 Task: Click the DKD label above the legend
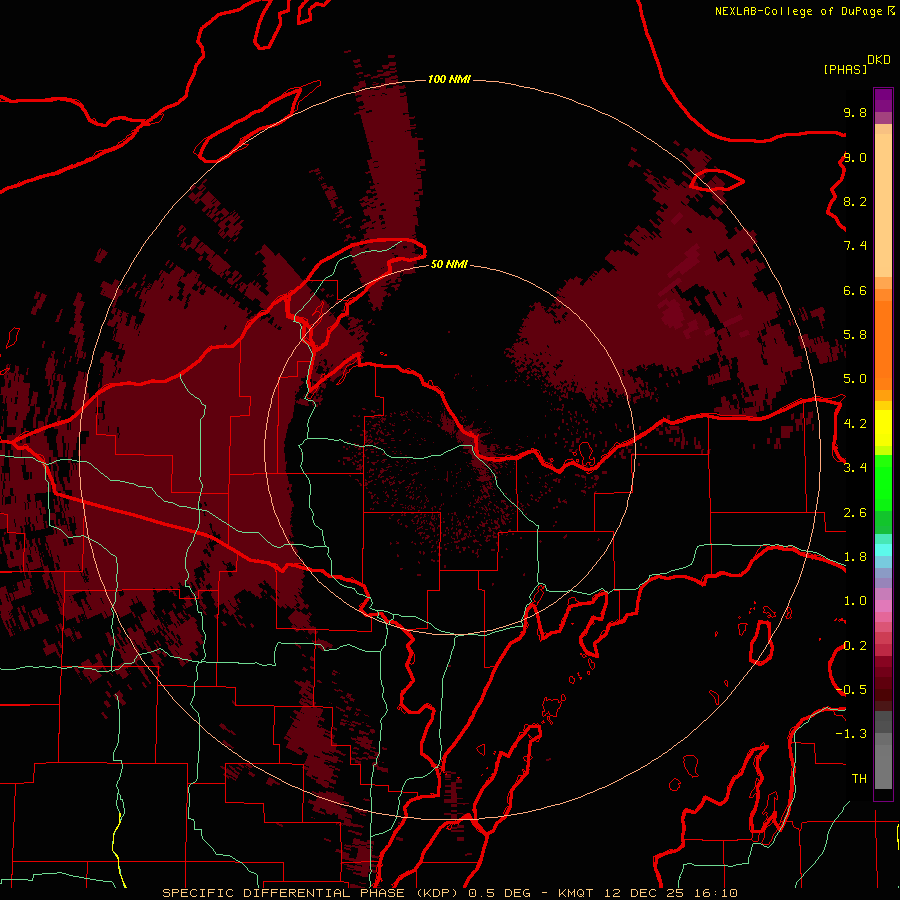[879, 60]
